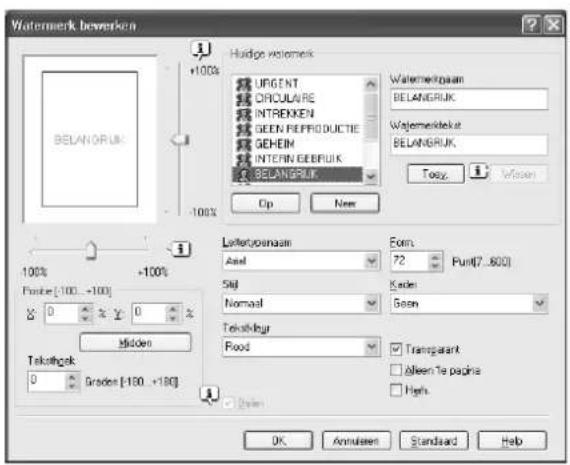Click watermark list scroll up arrow

click(371, 84)
